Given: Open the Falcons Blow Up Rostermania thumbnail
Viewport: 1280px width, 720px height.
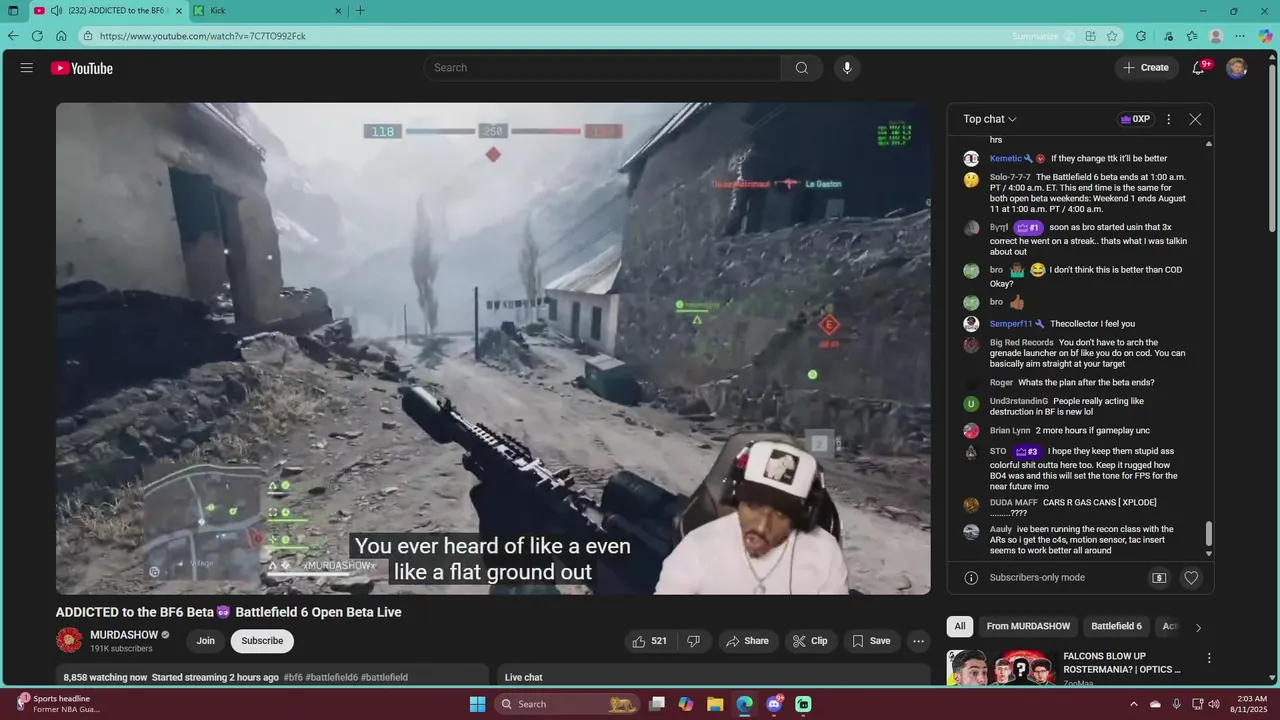Looking at the screenshot, I should coord(1001,667).
